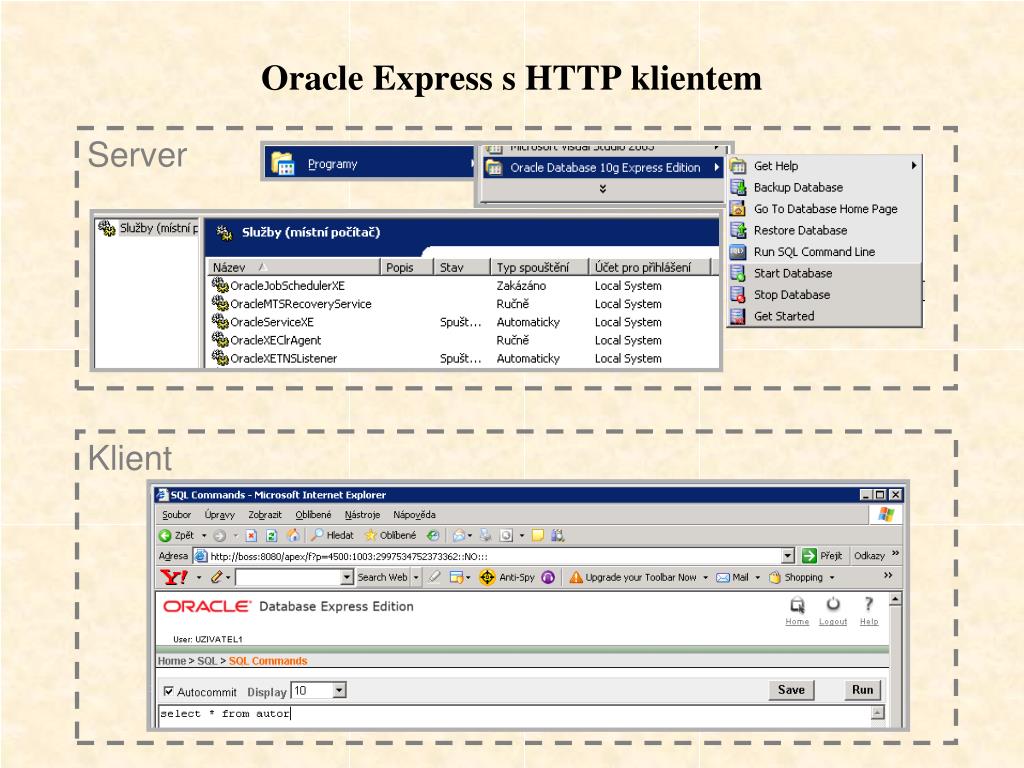Open the Úpravy menu
Viewport: 1024px width, 768px height.
[x=219, y=515]
